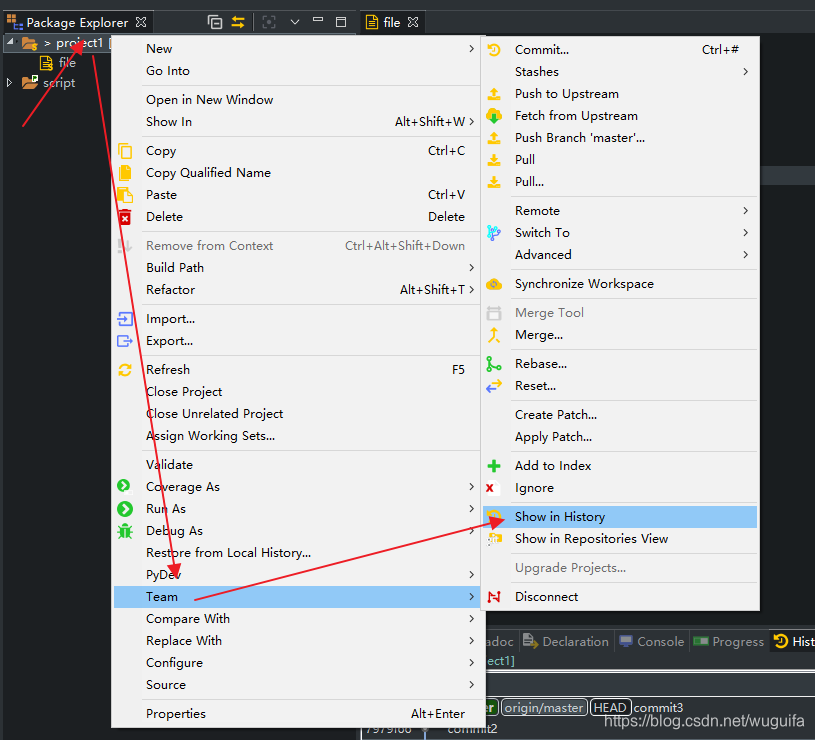Viewport: 815px width, 740px height.
Task: Click the Commit icon in Team submenu
Action: [x=494, y=50]
